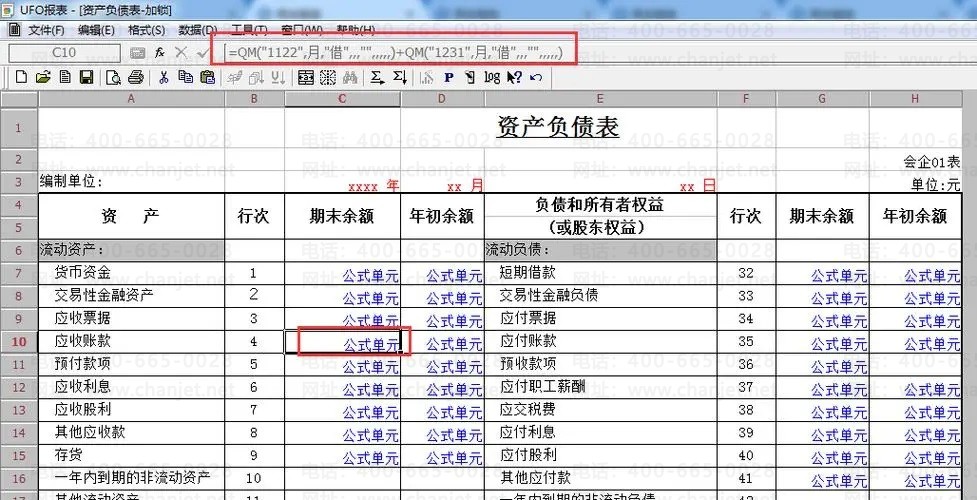977x500 pixels.
Task: Open the 编辑(E) menu
Action: point(97,30)
